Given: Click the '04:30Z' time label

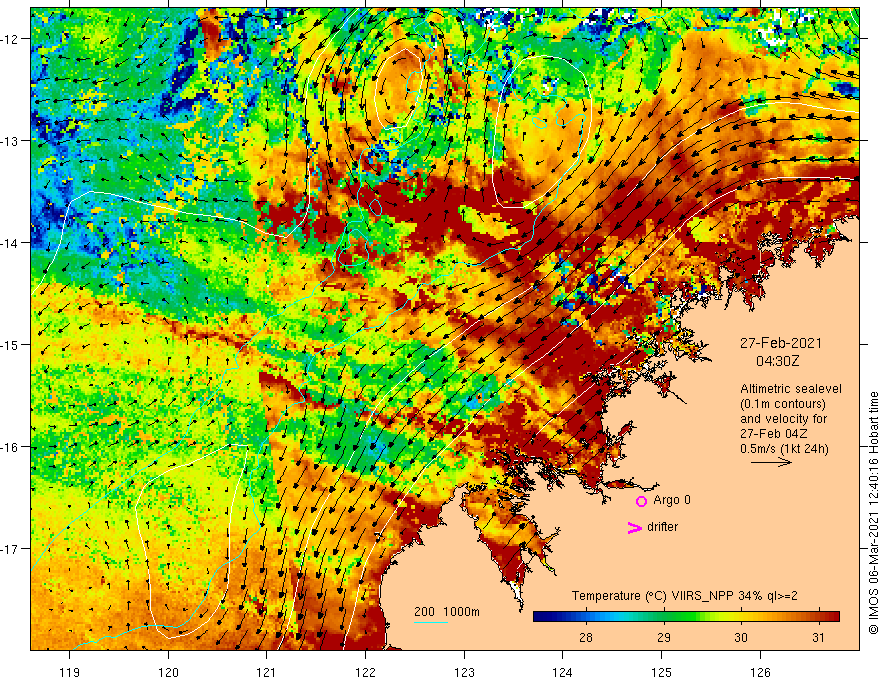Looking at the screenshot, I should tap(777, 361).
